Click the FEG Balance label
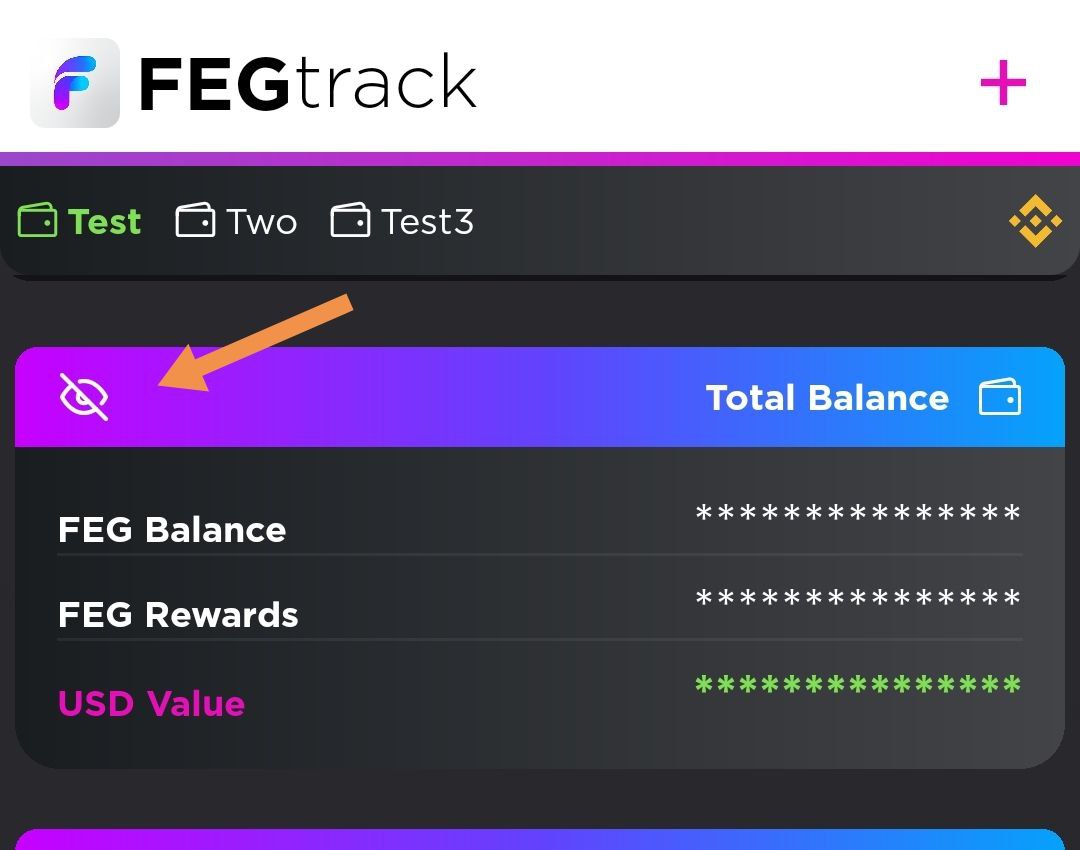 coord(172,529)
